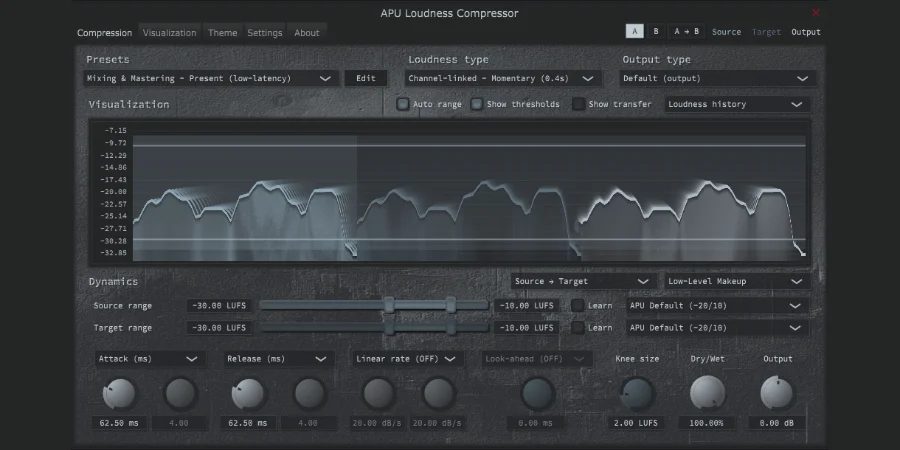Screen dimensions: 900x450
Task: Click the Look-ahead 0.00 ms value field
Action: tap(535, 423)
